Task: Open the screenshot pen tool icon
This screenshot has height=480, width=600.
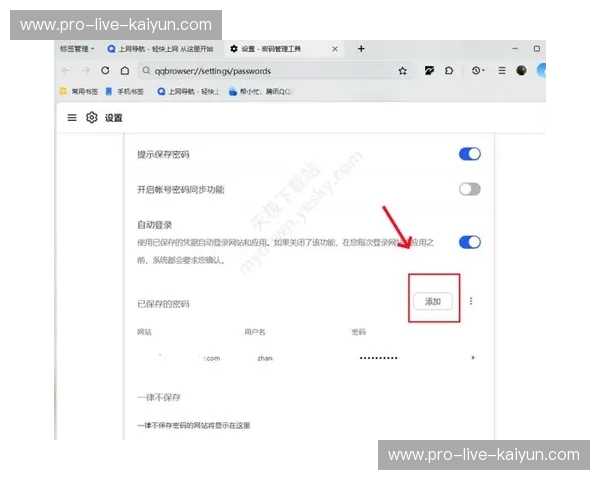Action: click(429, 70)
